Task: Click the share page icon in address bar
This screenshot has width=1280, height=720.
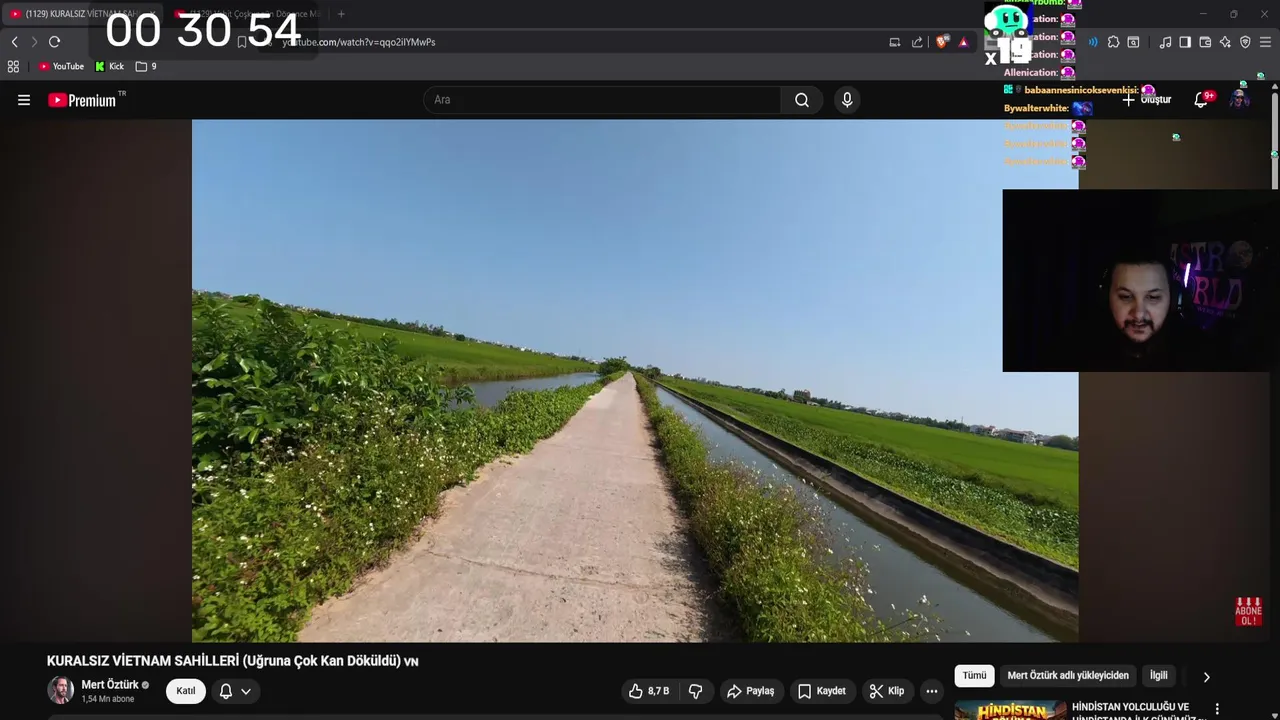Action: tap(917, 42)
